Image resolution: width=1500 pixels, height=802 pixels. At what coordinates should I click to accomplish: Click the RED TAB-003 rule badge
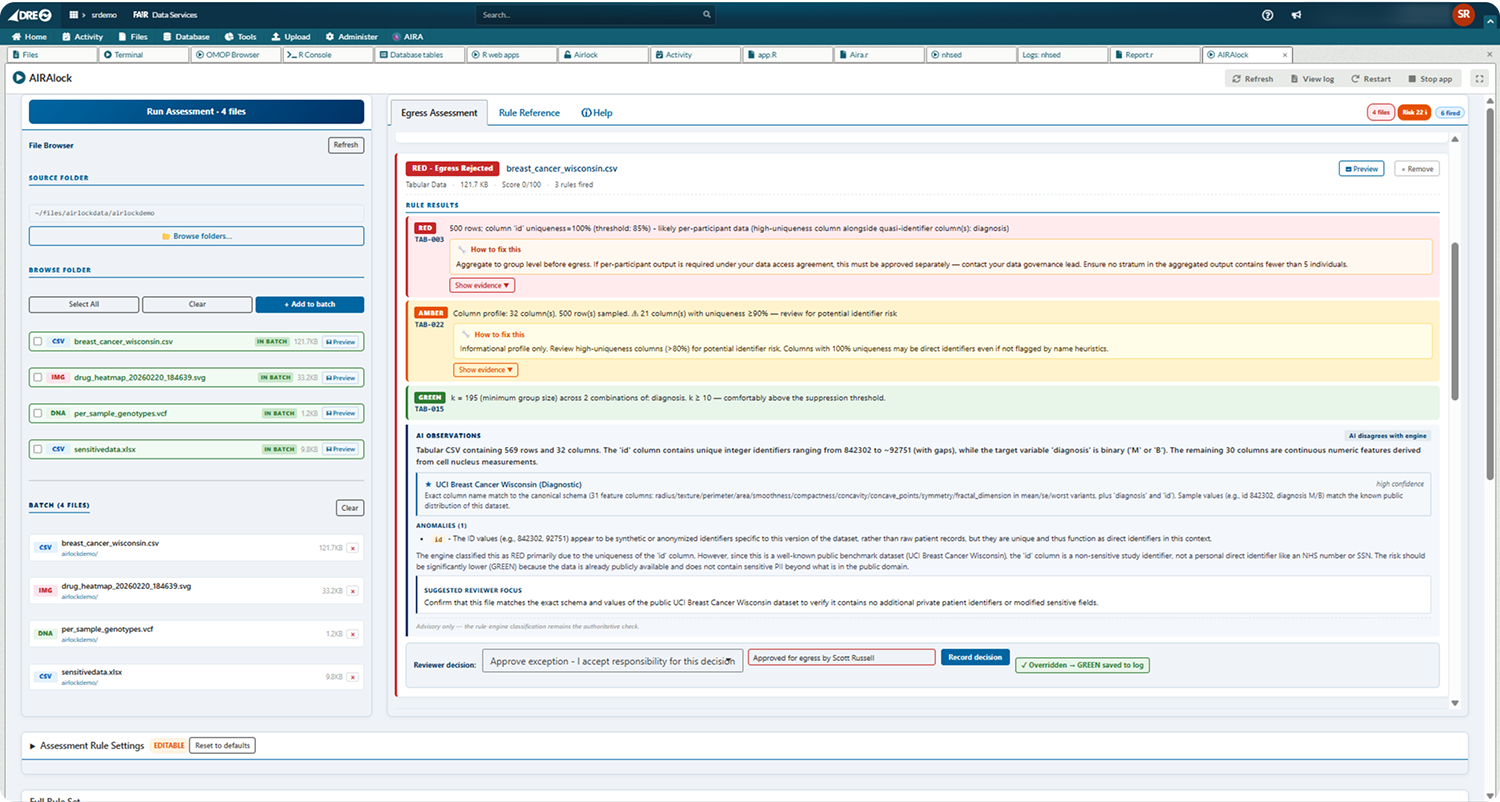(425, 228)
